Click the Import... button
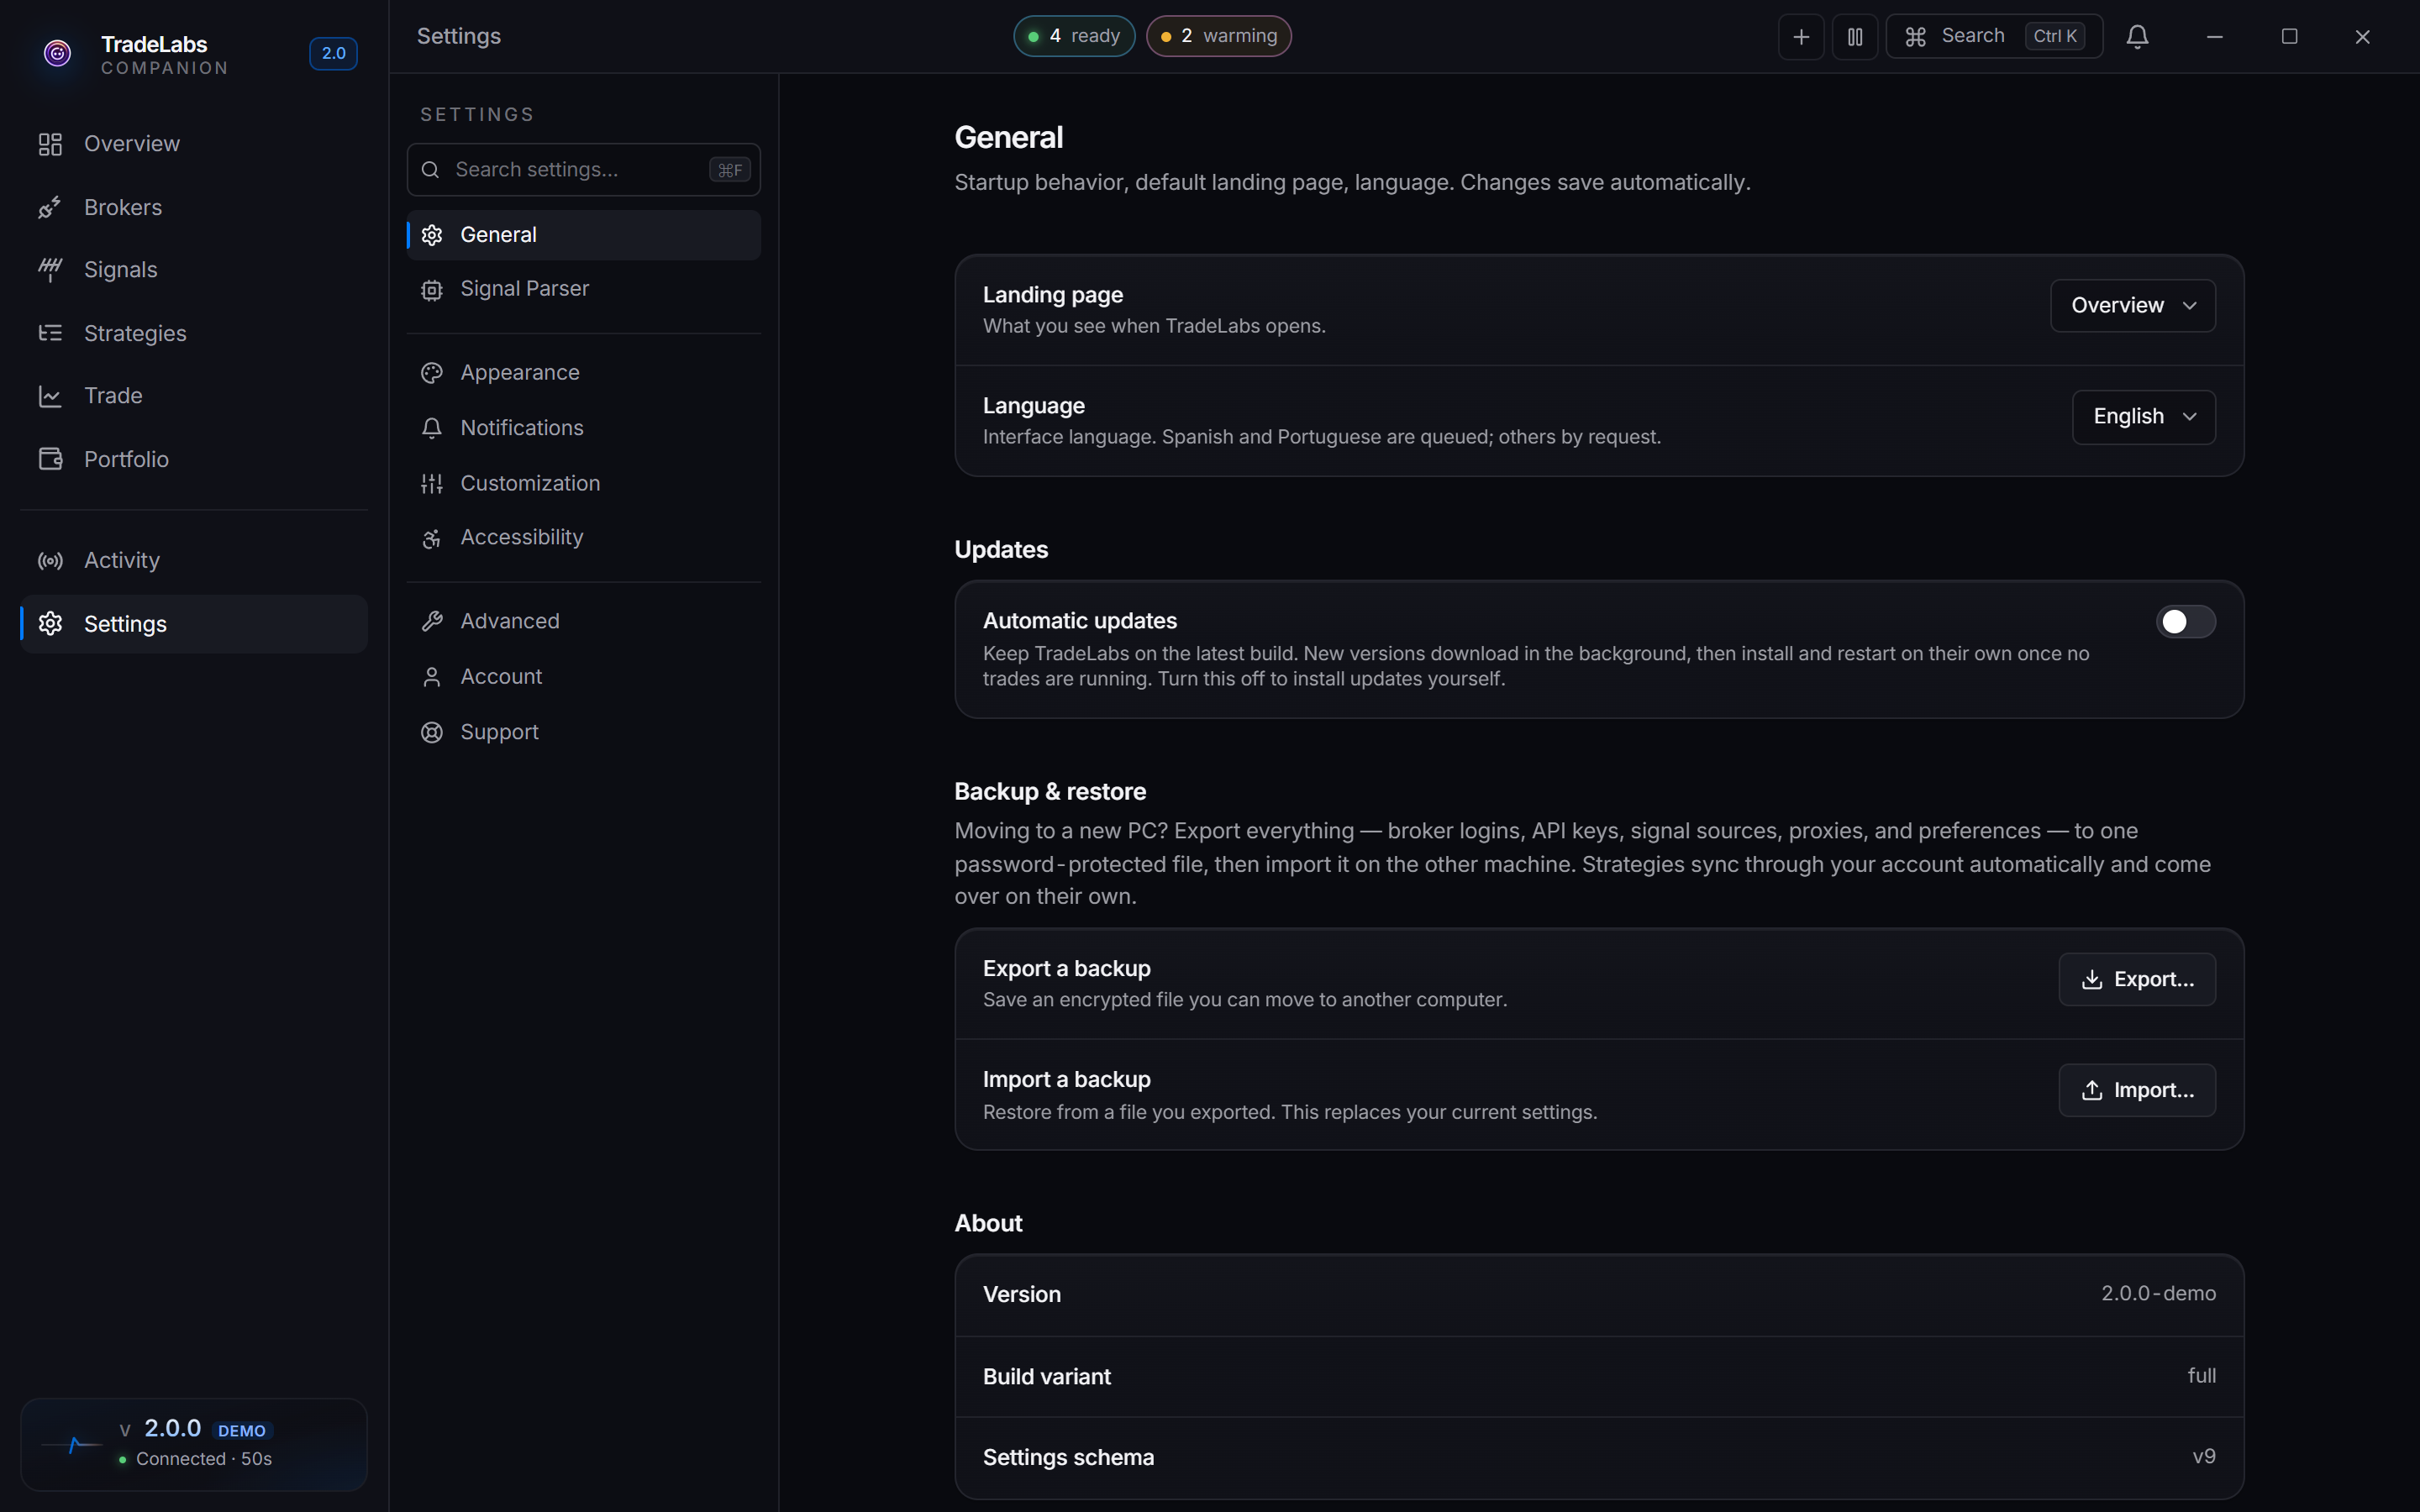Screen dimensions: 2420x1512 point(2137,1091)
